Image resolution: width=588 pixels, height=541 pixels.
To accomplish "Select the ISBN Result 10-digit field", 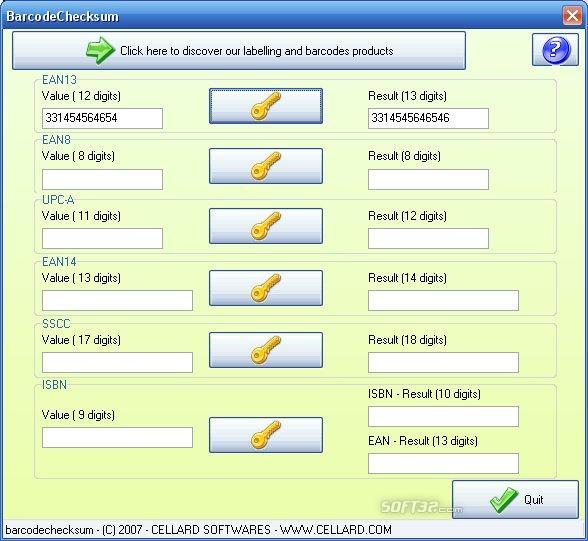I will point(443,417).
